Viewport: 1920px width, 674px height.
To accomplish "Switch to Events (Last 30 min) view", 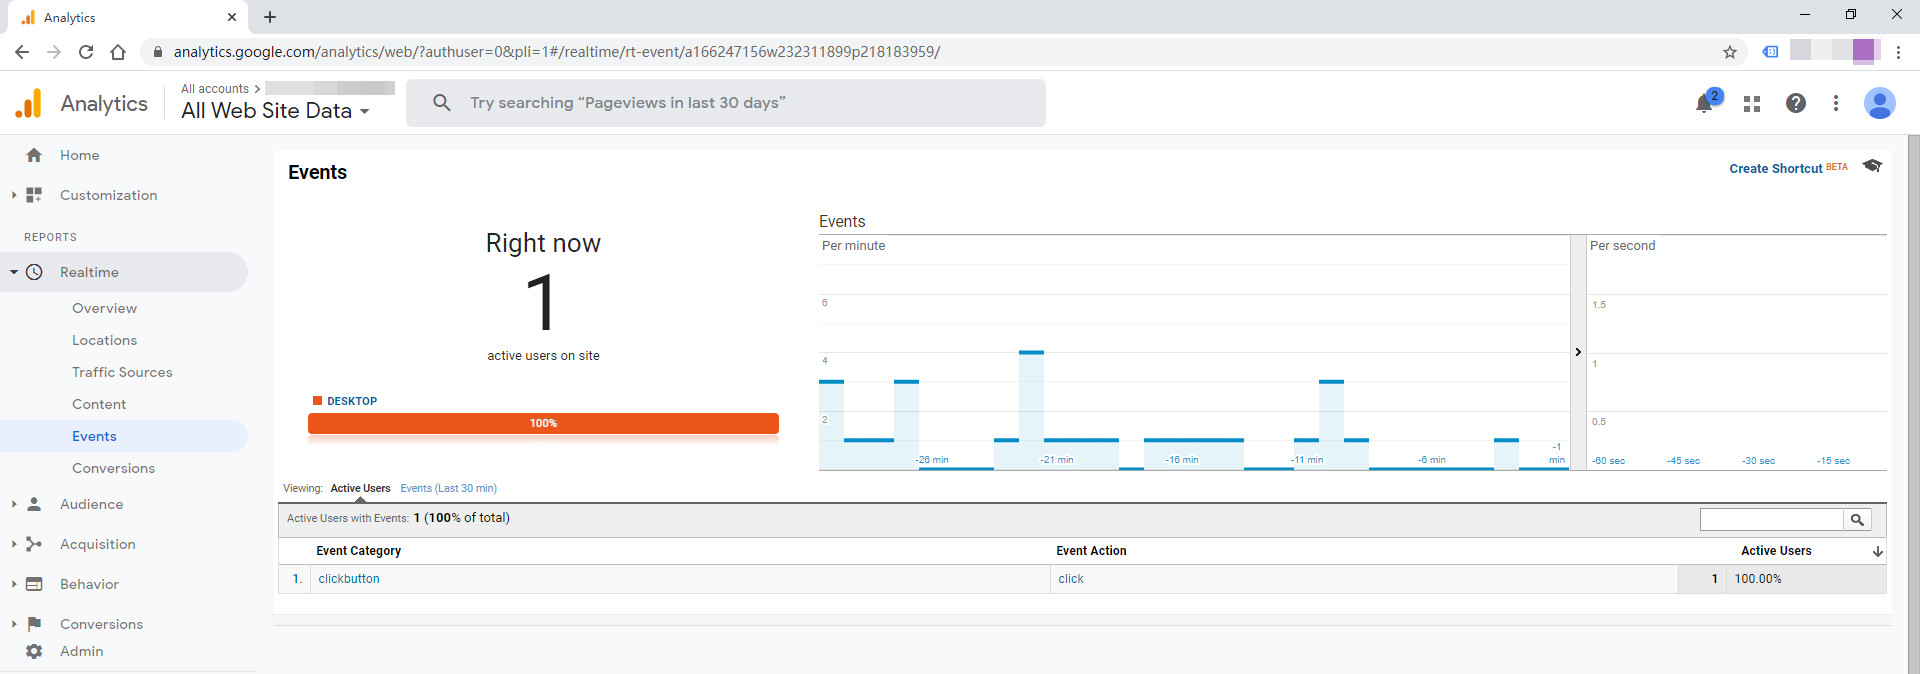I will pos(448,489).
